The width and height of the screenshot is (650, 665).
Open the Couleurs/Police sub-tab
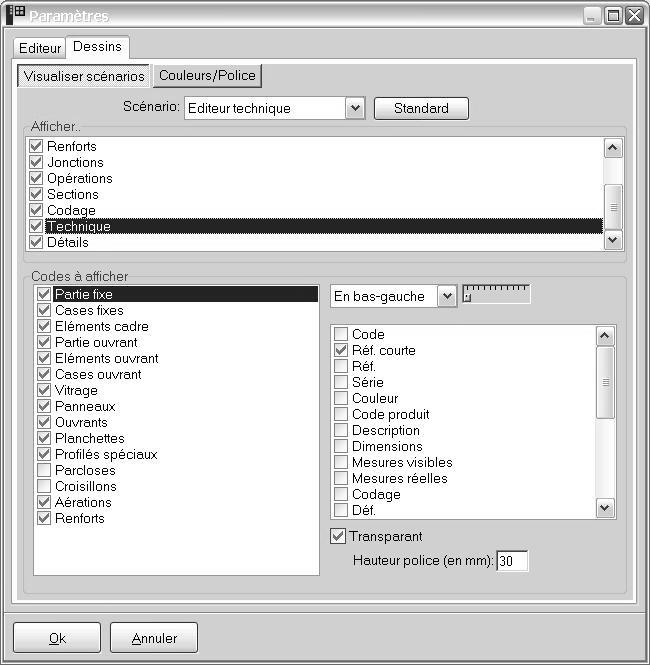click(x=207, y=75)
